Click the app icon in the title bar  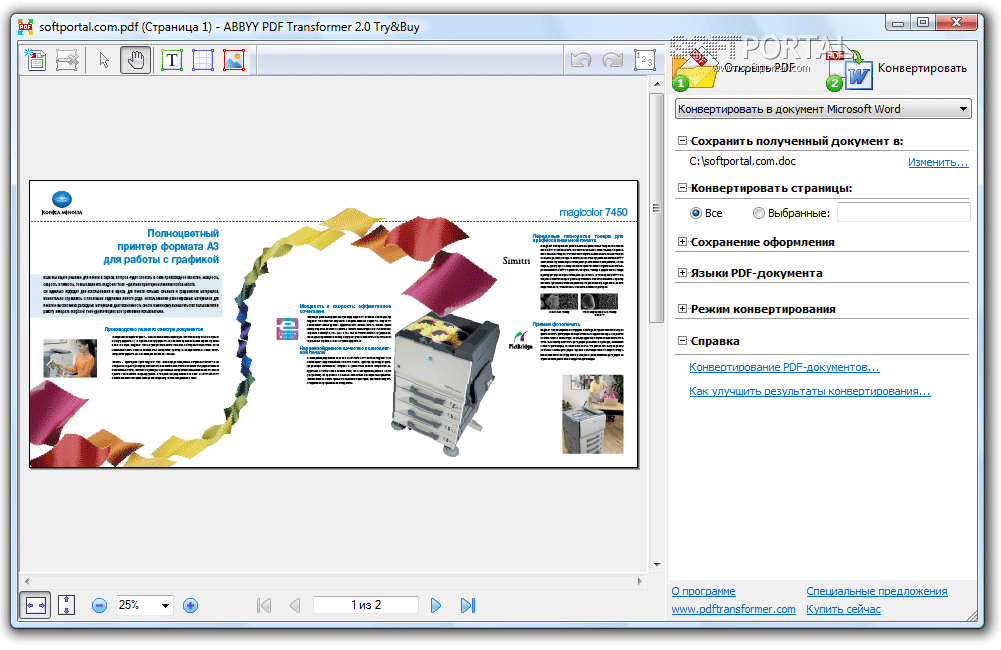[26, 27]
